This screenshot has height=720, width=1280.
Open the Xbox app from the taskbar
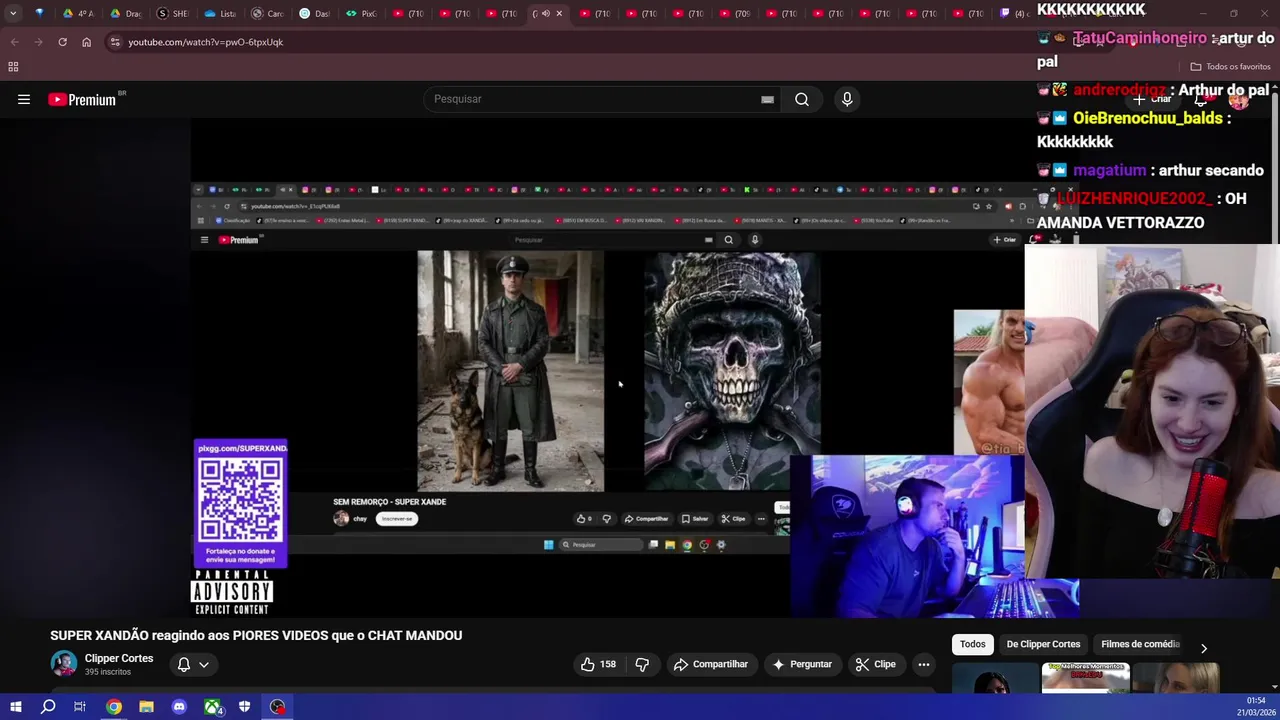[x=212, y=707]
